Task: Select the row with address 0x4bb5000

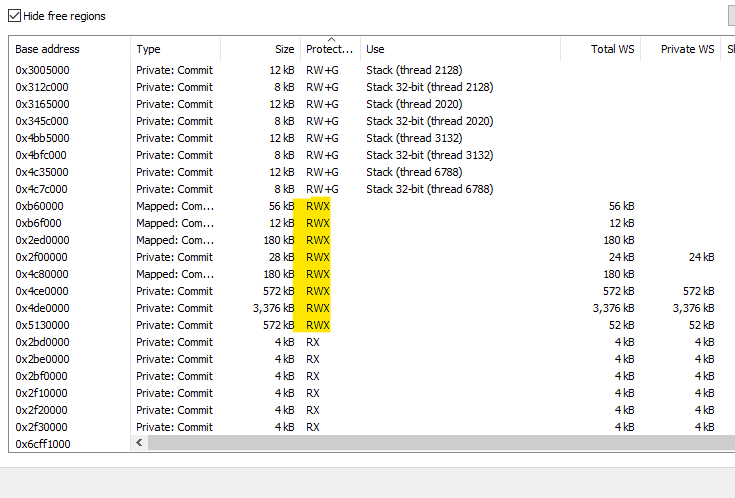Action: coord(372,138)
